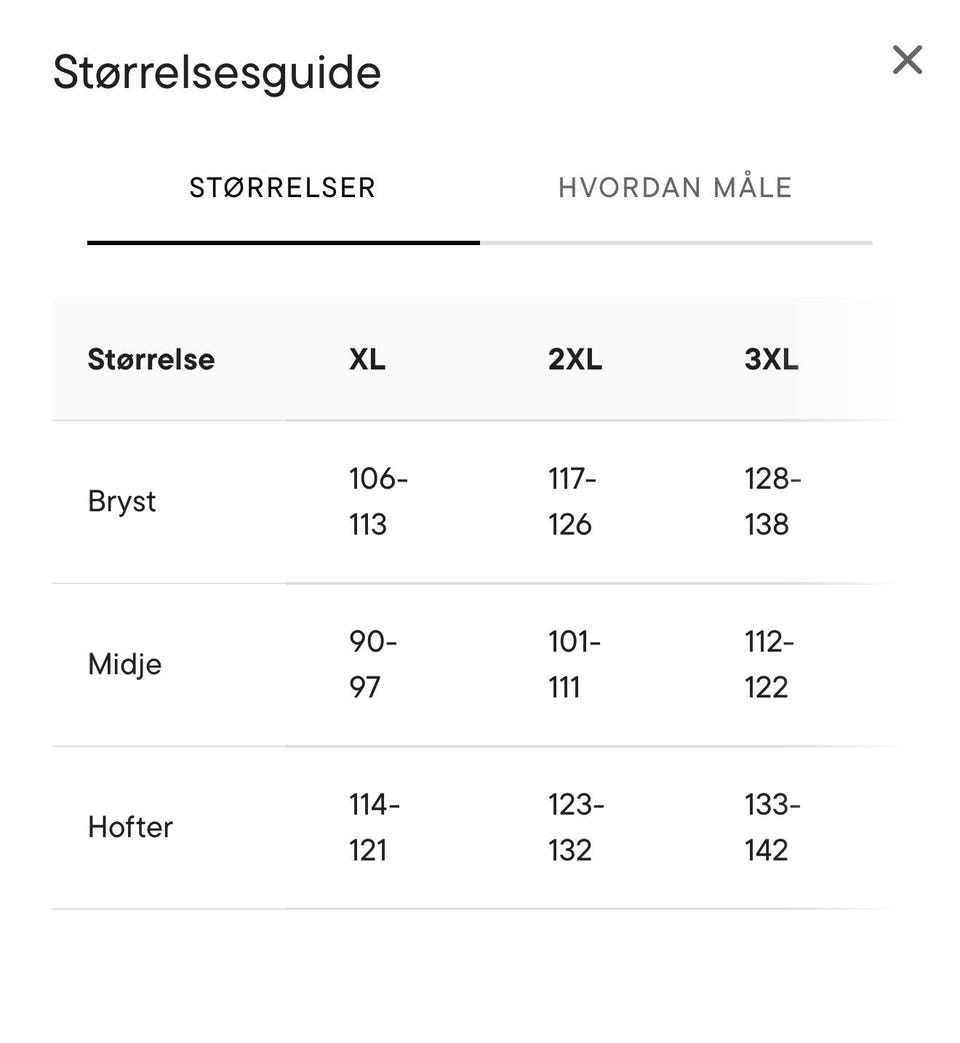Select the 2XL column header
Image resolution: width=960 pixels, height=1043 pixels.
point(575,359)
